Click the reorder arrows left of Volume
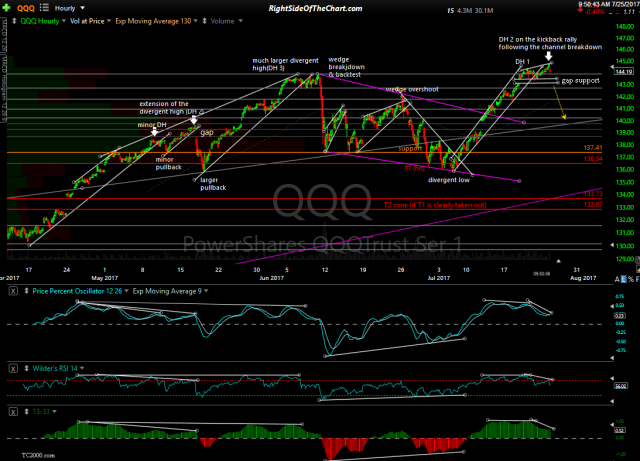 click(x=204, y=21)
